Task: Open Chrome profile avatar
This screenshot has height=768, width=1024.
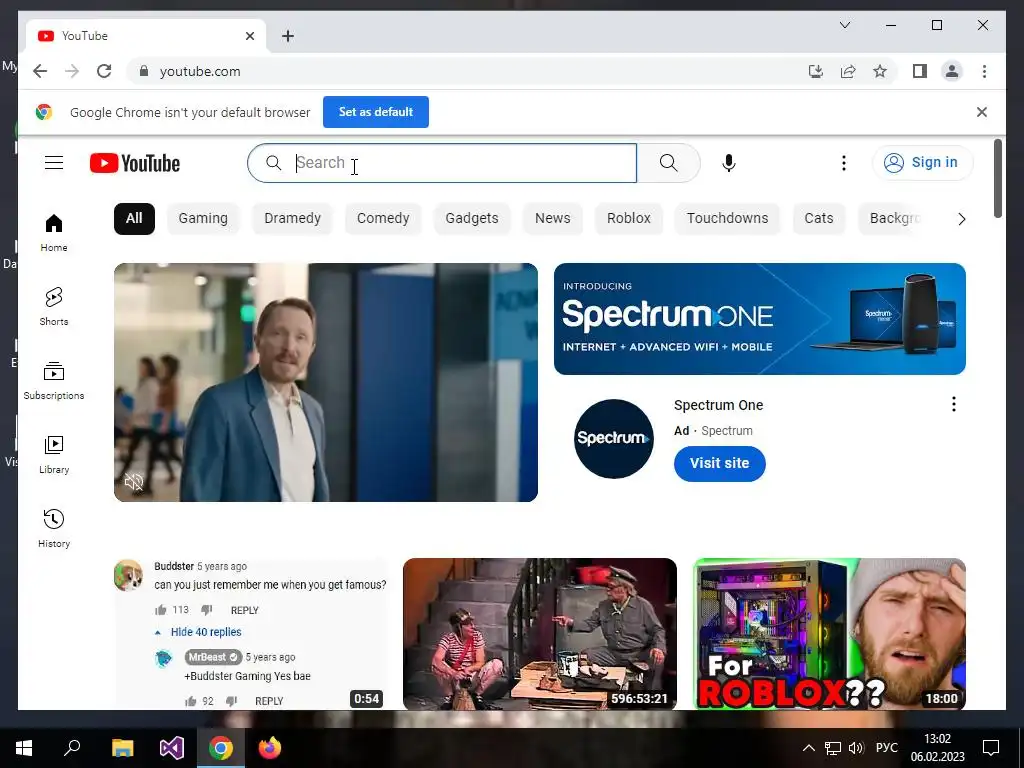Action: pos(952,71)
